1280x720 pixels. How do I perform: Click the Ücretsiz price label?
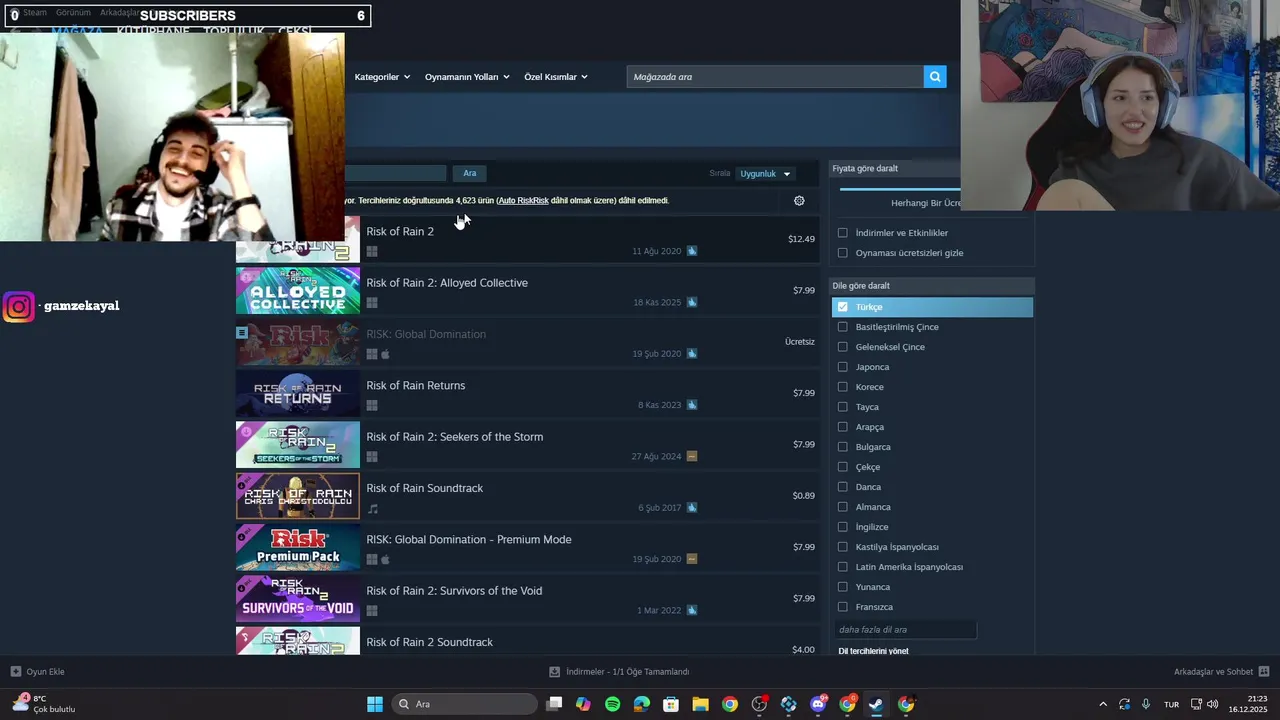coord(800,342)
